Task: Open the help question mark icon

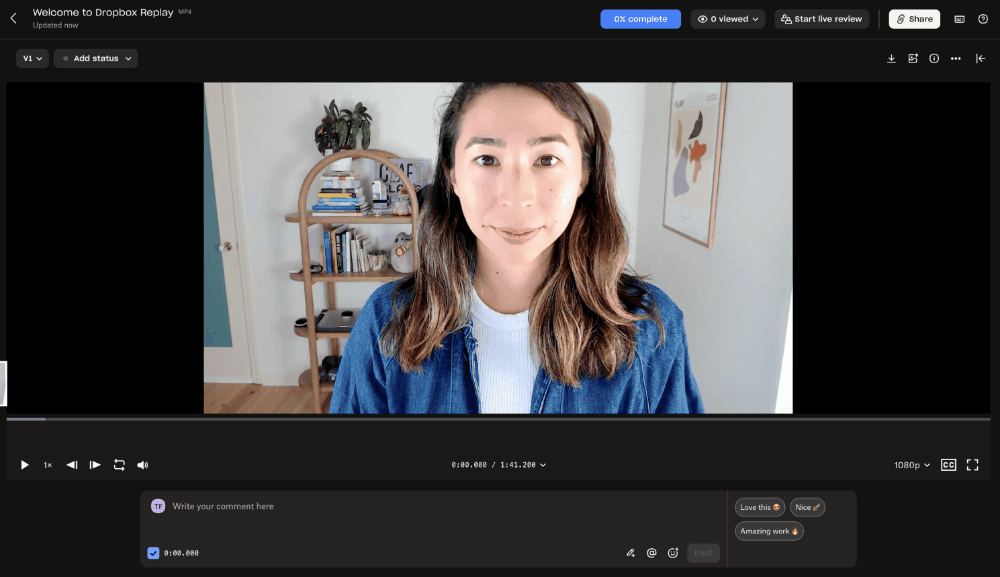Action: point(983,19)
